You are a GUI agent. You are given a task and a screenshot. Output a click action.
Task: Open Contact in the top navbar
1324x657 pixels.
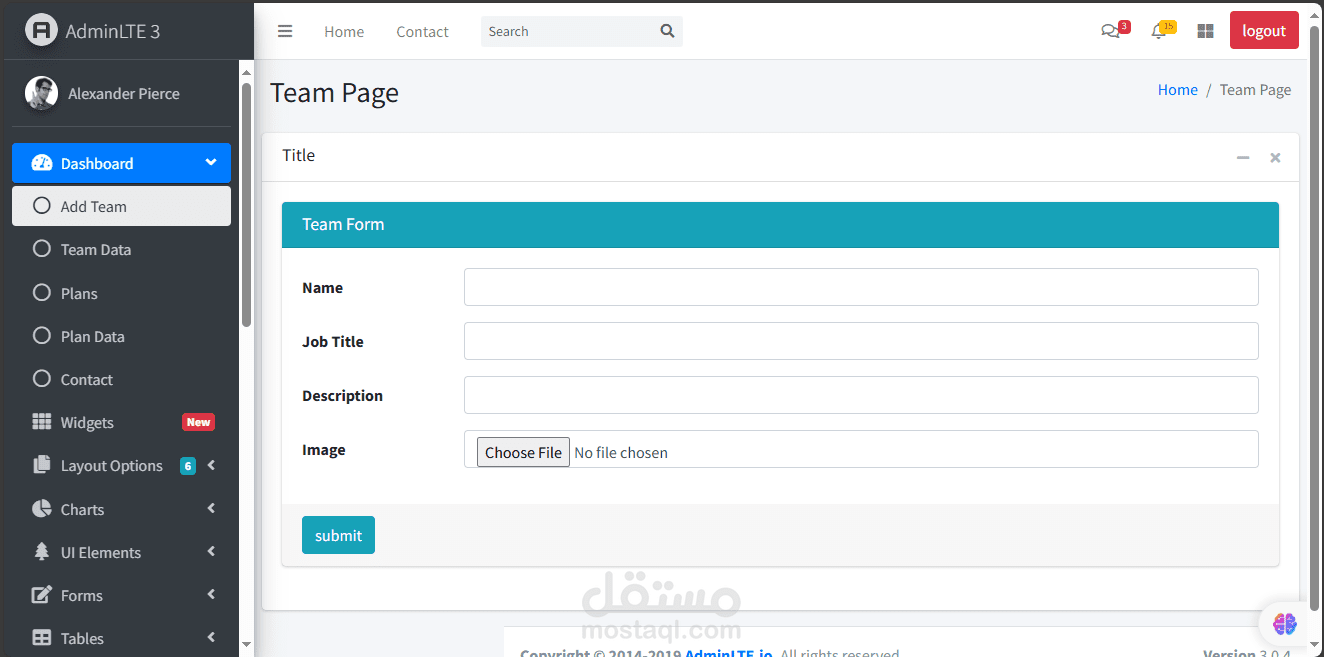click(422, 31)
